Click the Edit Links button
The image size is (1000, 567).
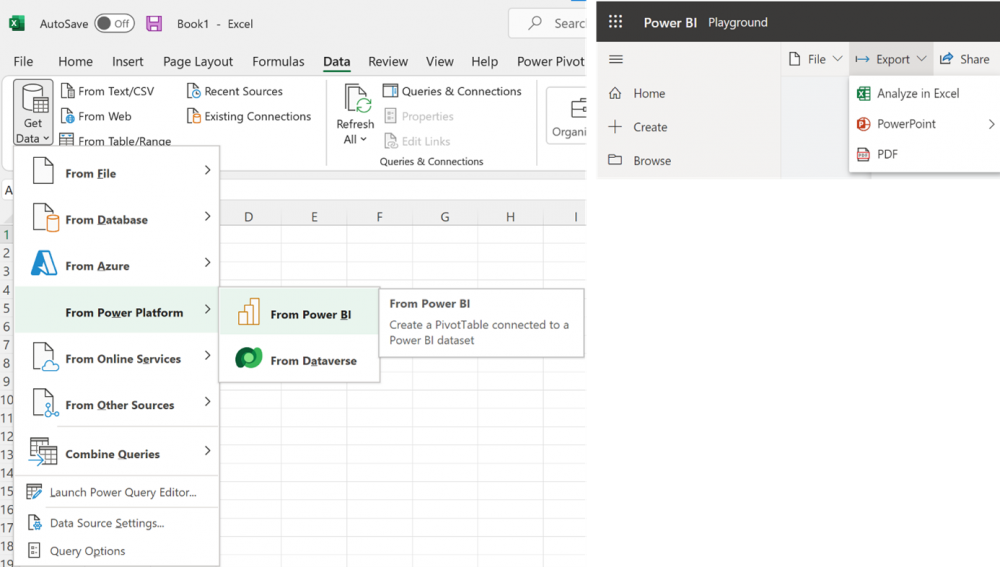click(x=417, y=141)
